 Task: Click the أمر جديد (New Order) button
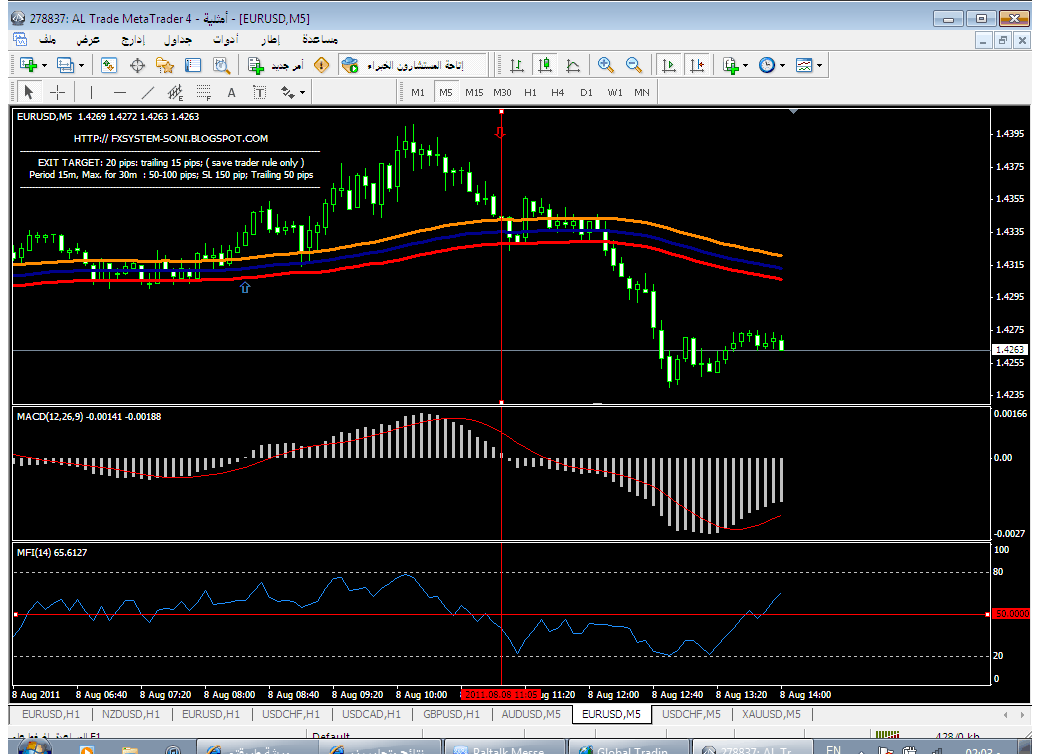click(x=275, y=65)
